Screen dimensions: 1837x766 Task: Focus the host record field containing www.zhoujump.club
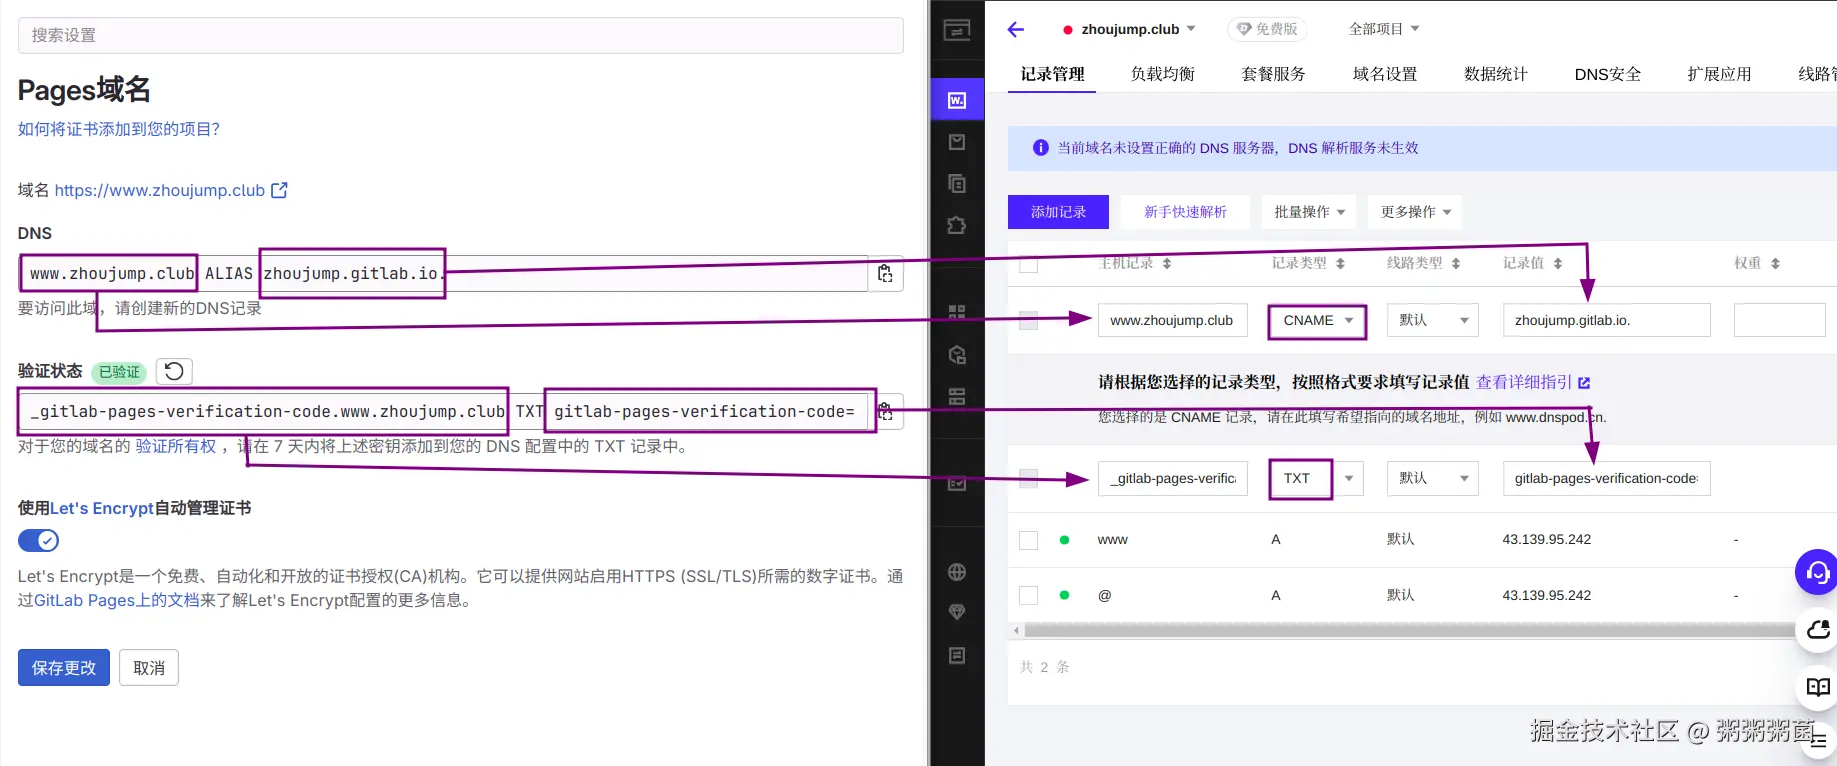click(x=1172, y=320)
